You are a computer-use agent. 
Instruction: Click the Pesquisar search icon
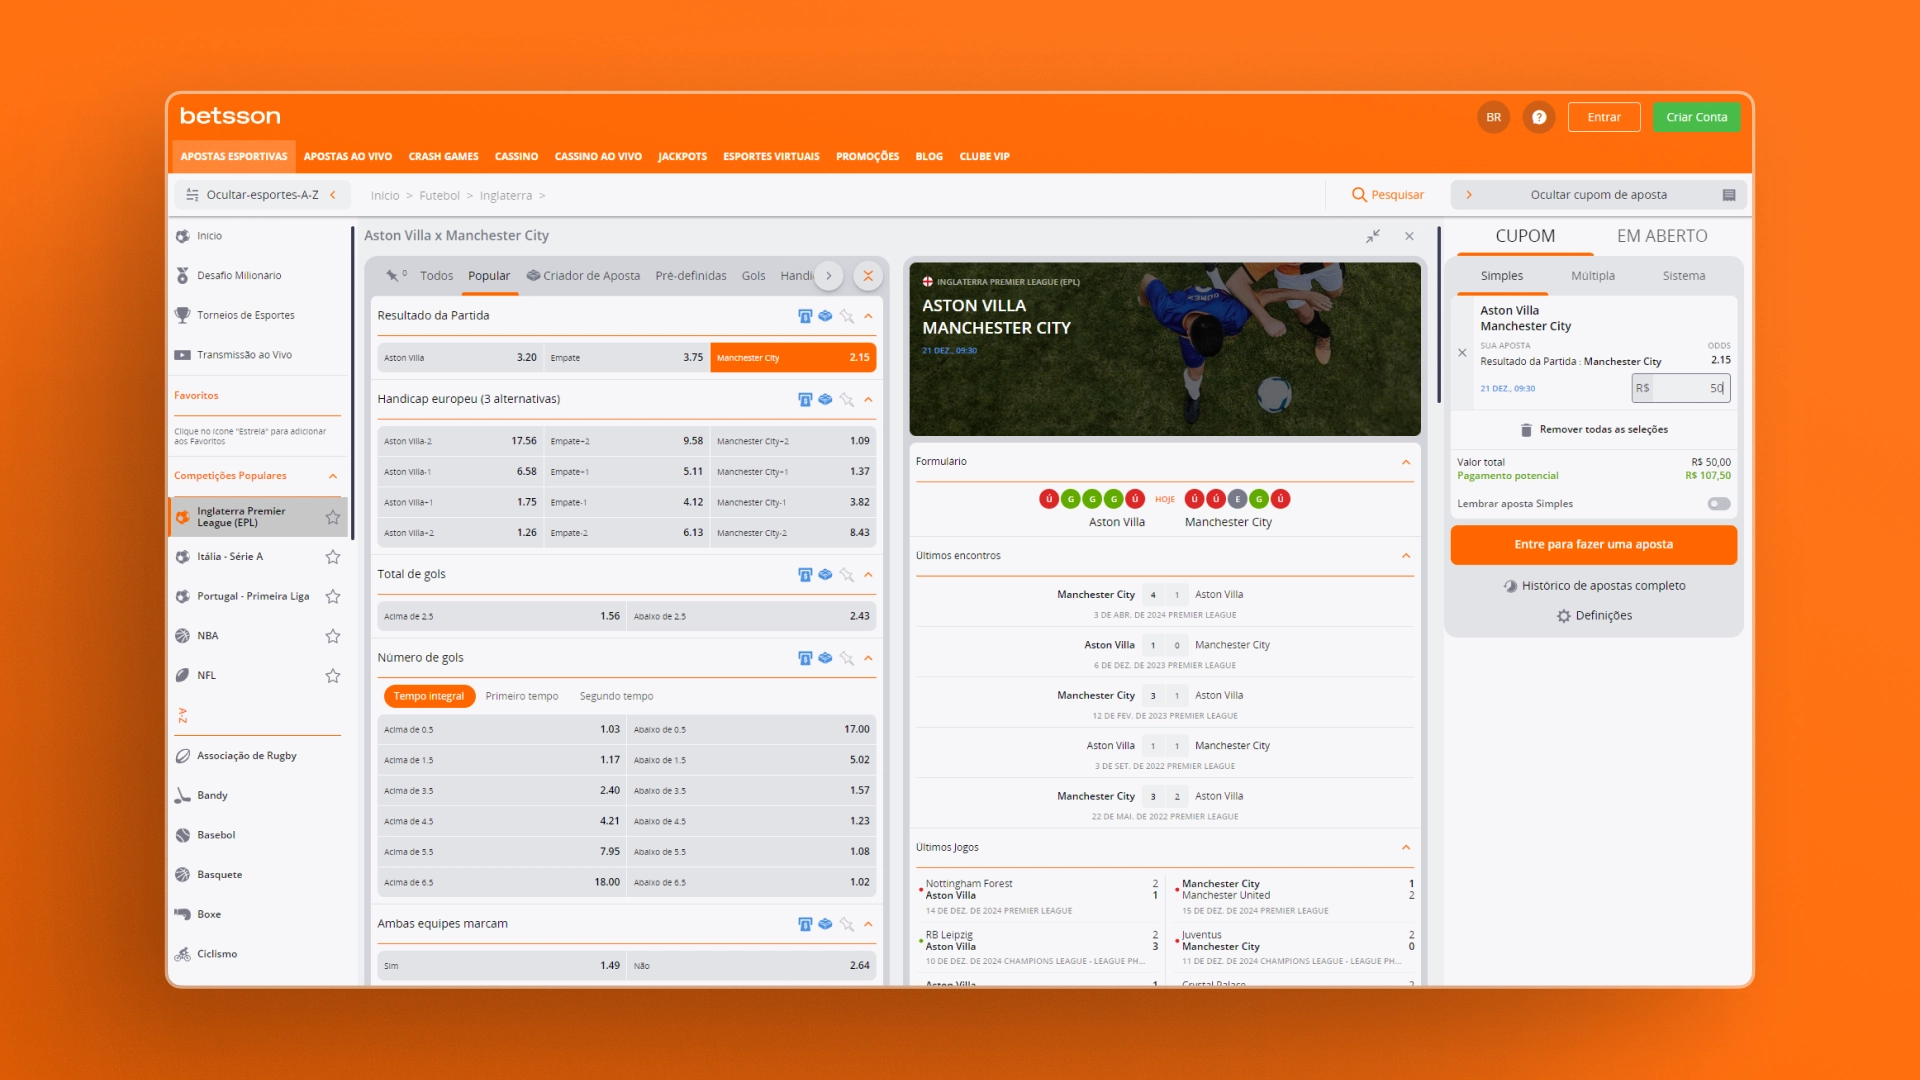[1359, 195]
